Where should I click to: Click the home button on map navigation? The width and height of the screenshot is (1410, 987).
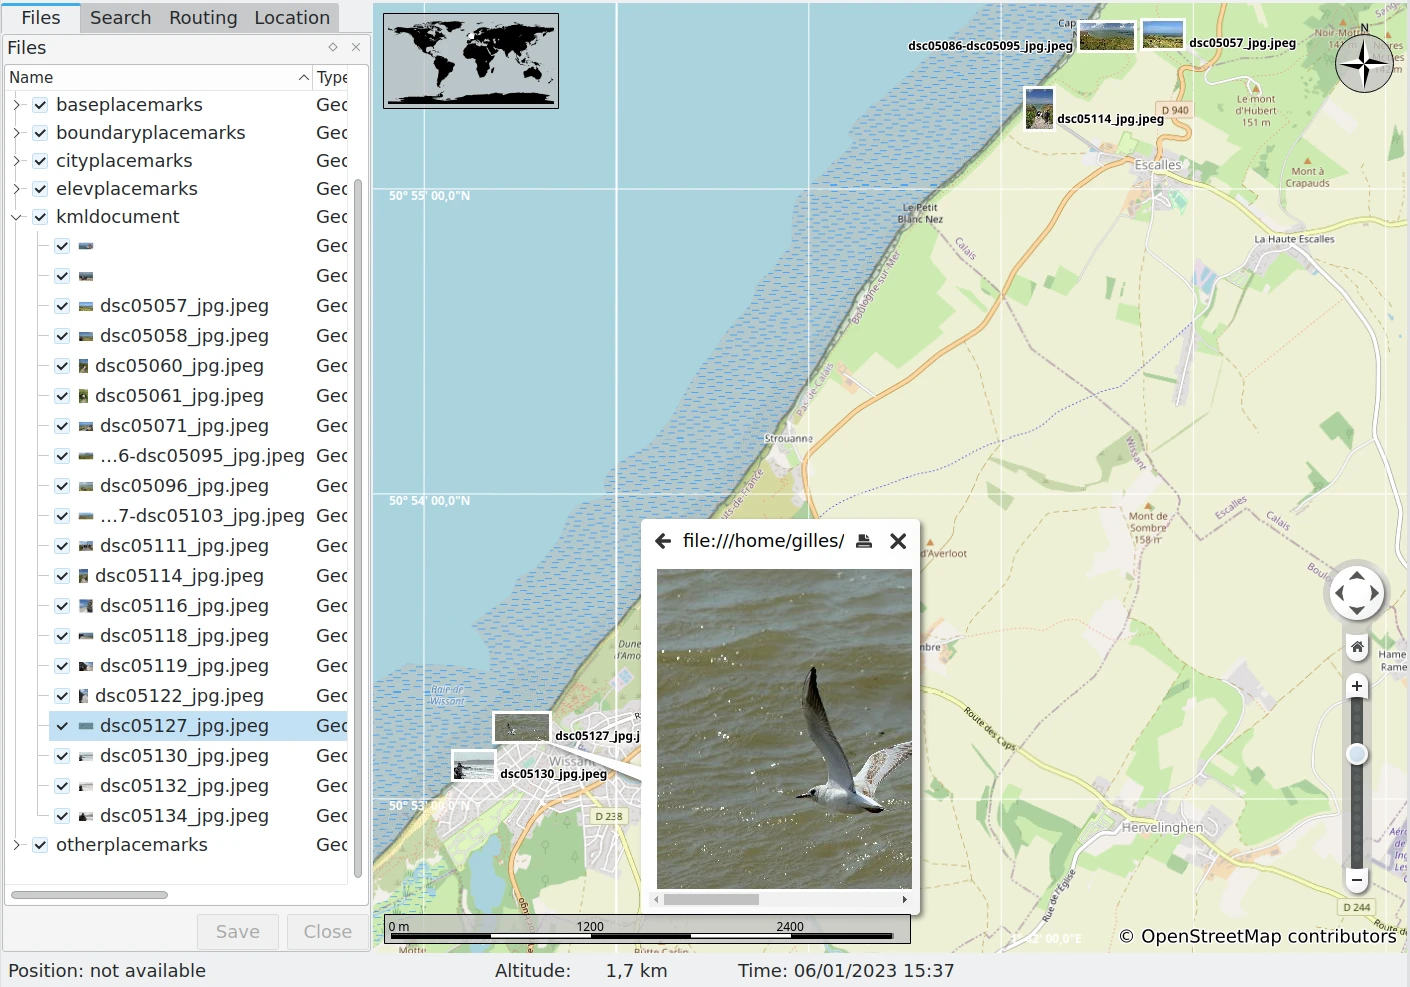pyautogui.click(x=1357, y=647)
